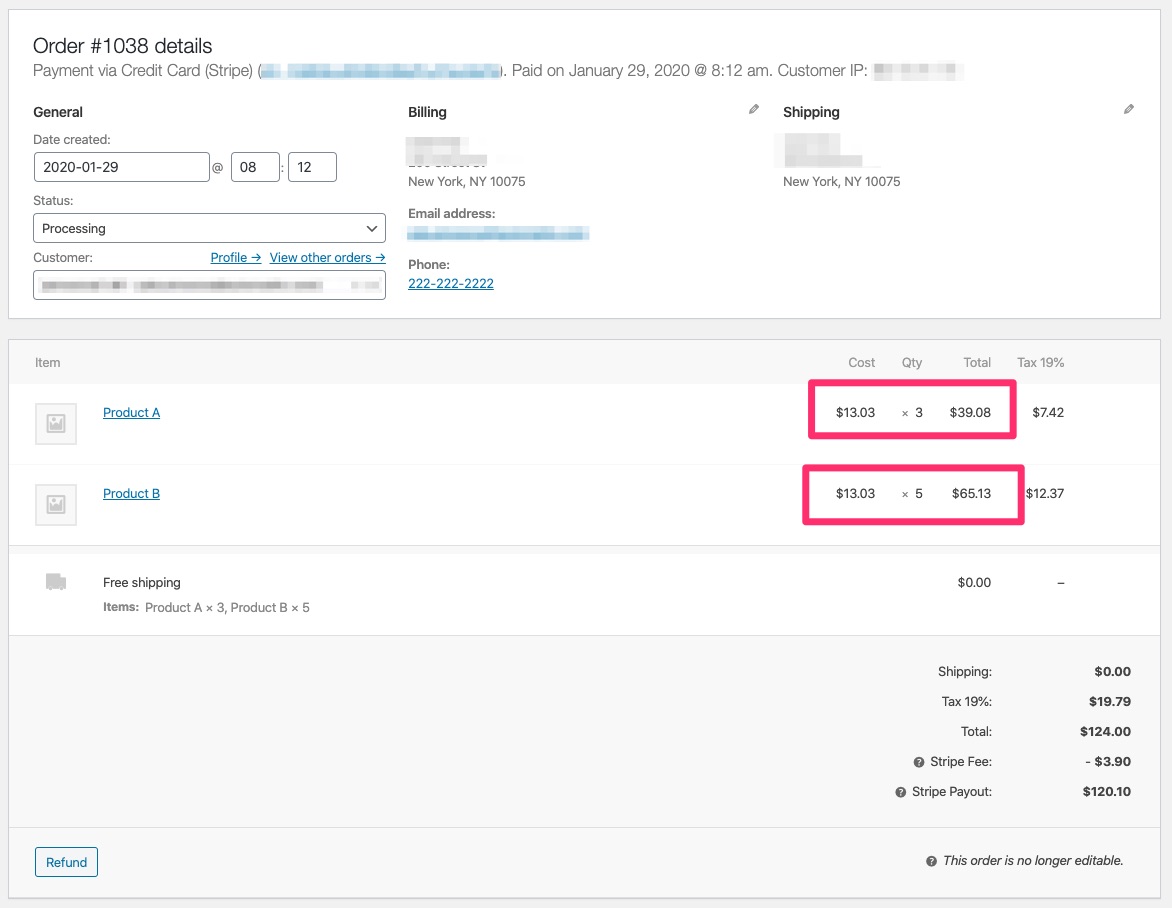Open the customer's Profile link
This screenshot has height=908, width=1172.
pyautogui.click(x=234, y=257)
